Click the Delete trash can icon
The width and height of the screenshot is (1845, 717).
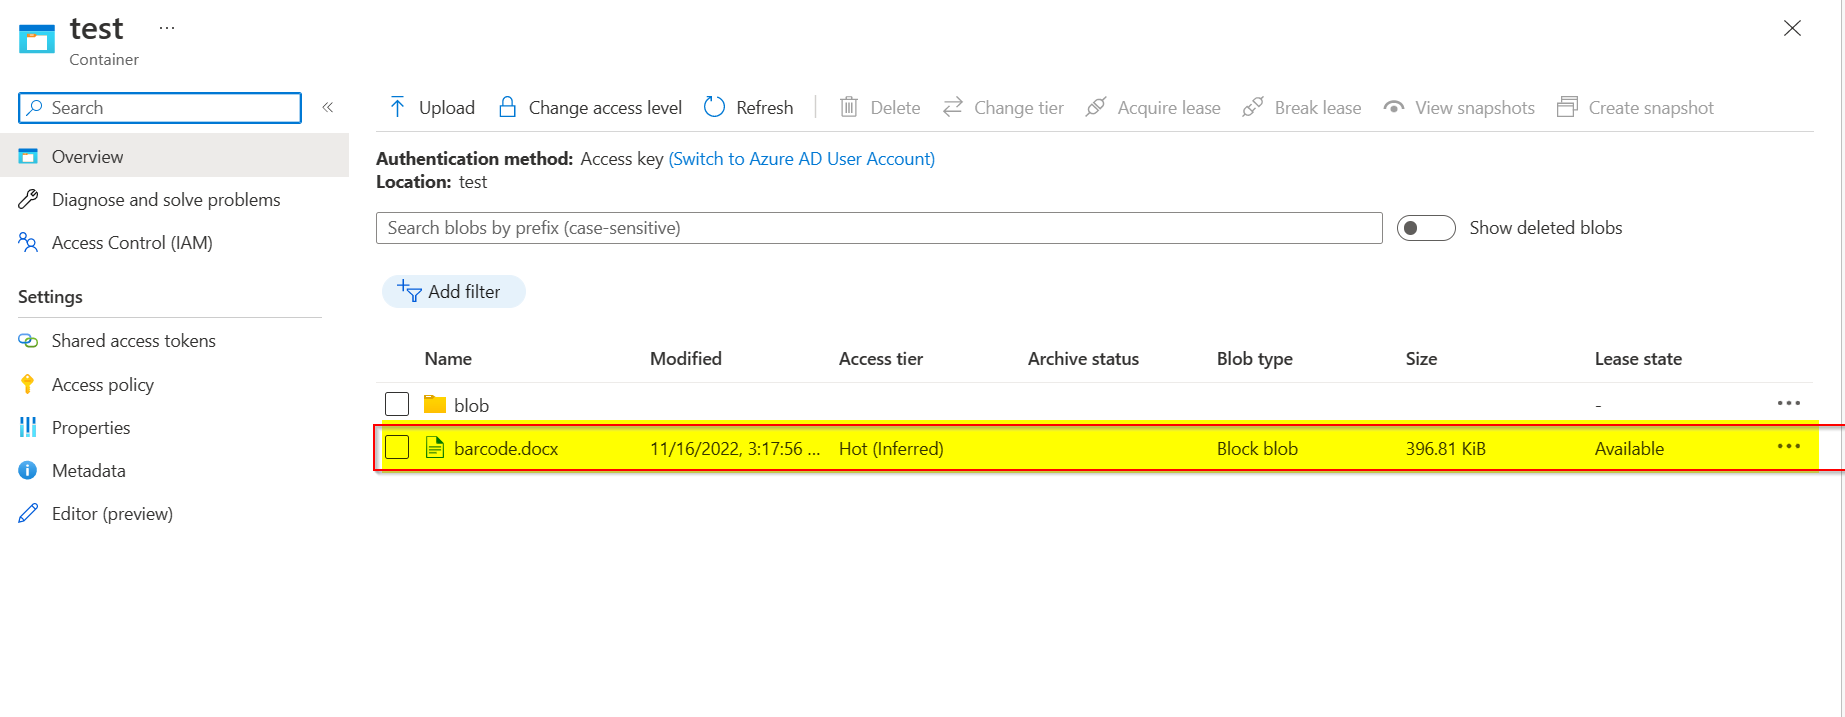pyautogui.click(x=849, y=107)
